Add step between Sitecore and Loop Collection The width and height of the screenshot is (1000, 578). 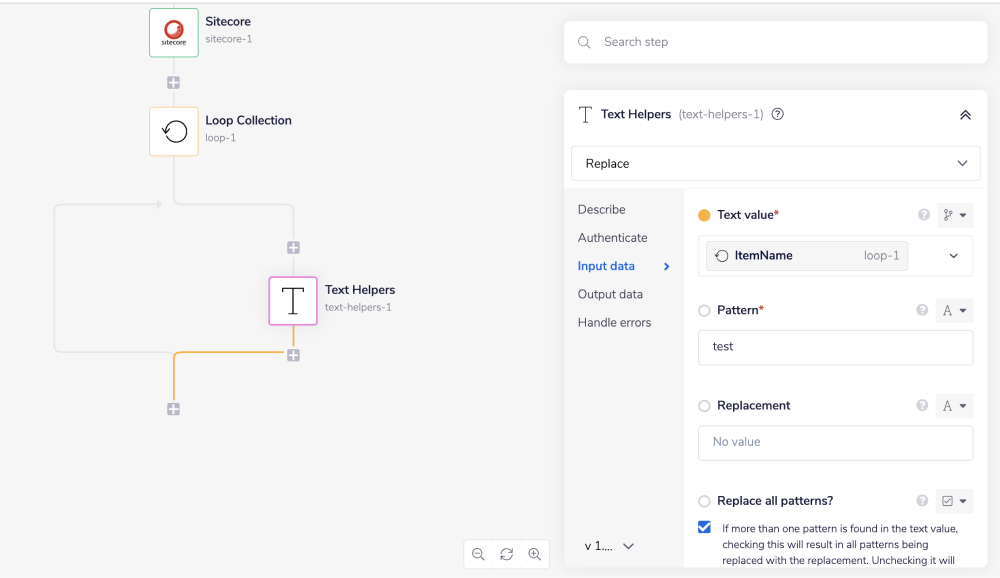(x=173, y=83)
